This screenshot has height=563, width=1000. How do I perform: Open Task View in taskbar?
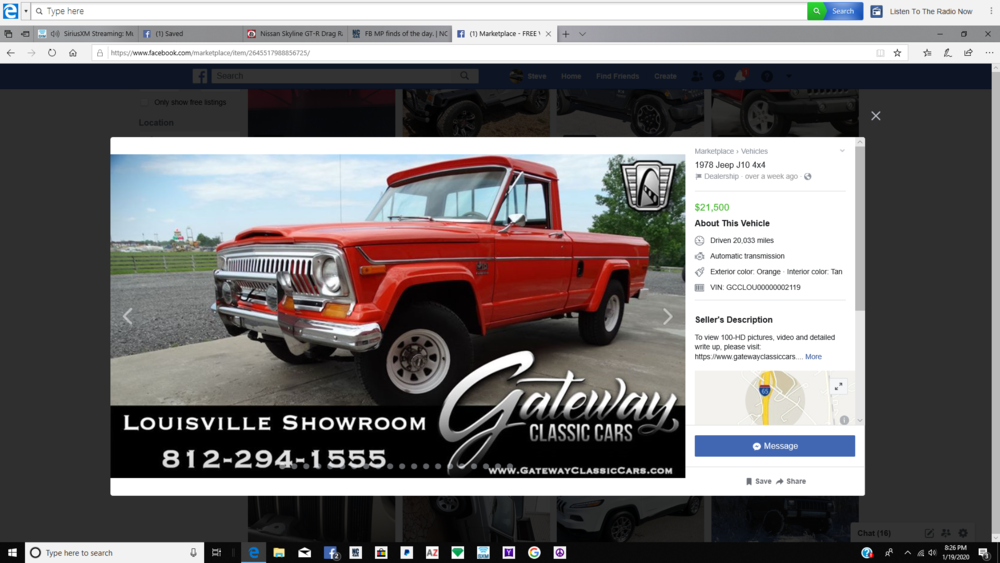click(216, 553)
